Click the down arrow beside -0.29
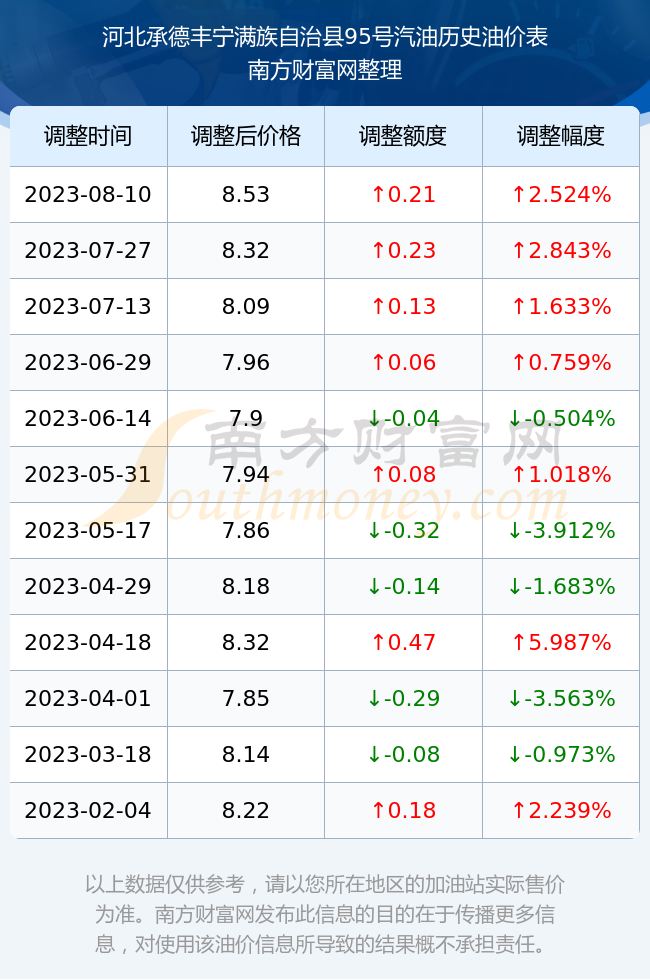 click(374, 698)
